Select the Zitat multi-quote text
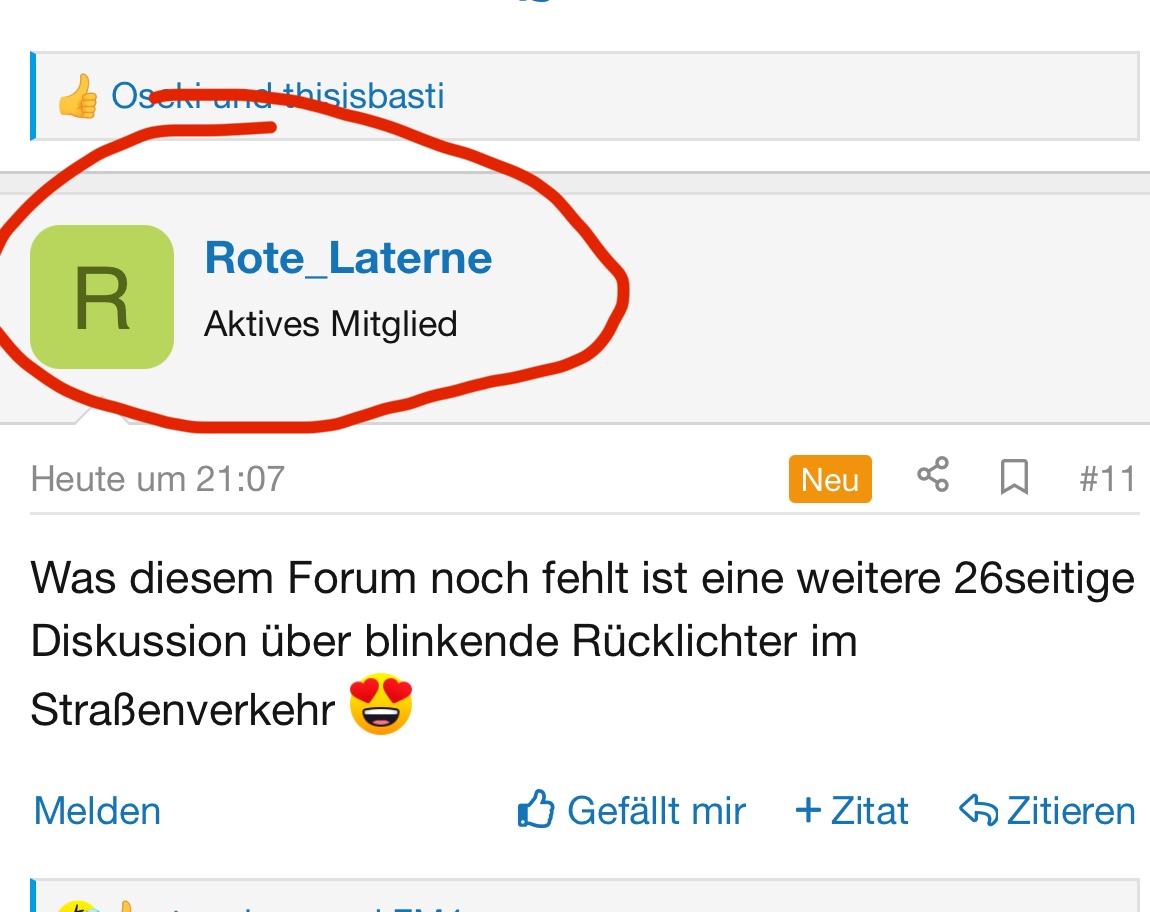This screenshot has width=1150, height=912. 869,810
